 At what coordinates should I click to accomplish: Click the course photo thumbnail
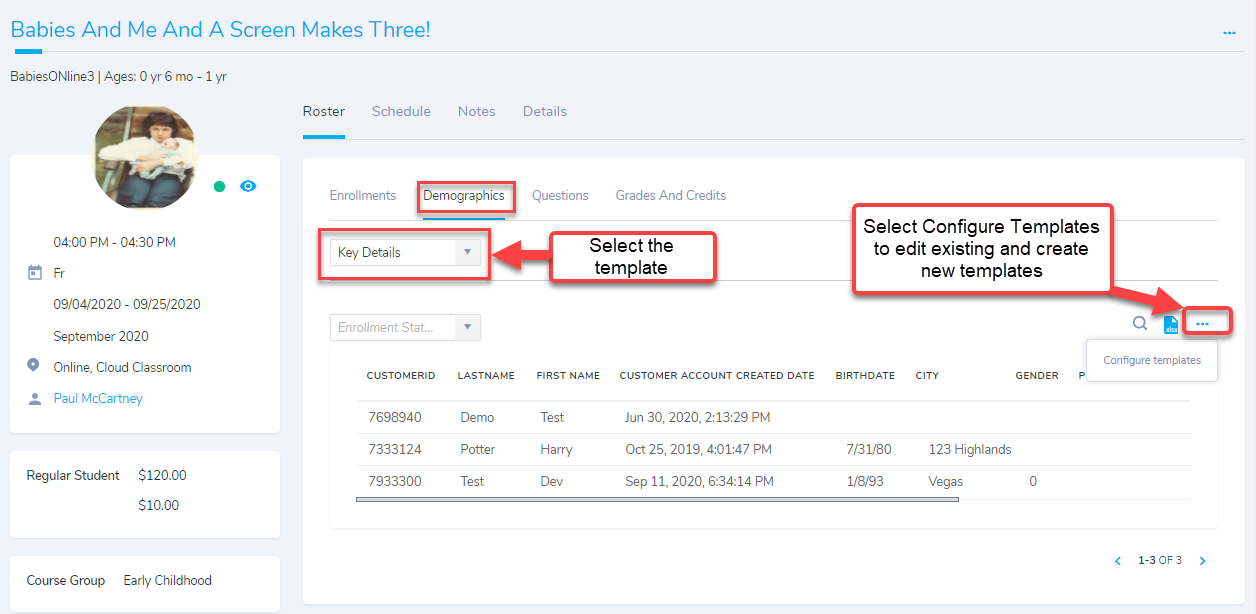click(x=145, y=157)
